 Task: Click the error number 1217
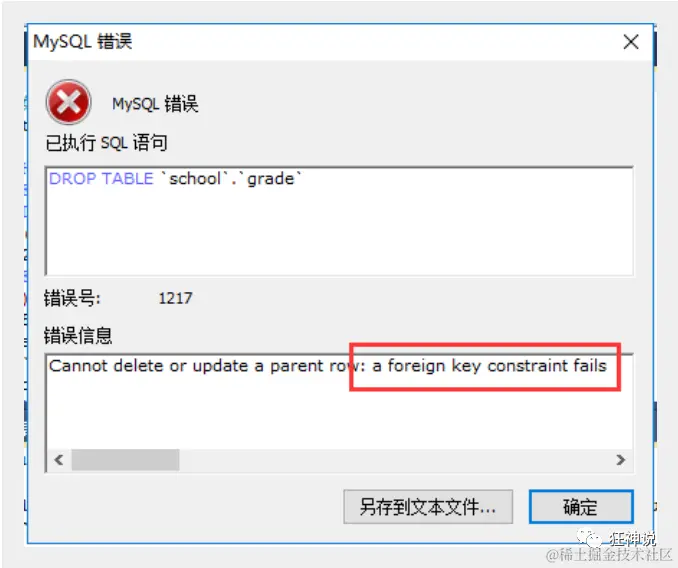point(175,298)
